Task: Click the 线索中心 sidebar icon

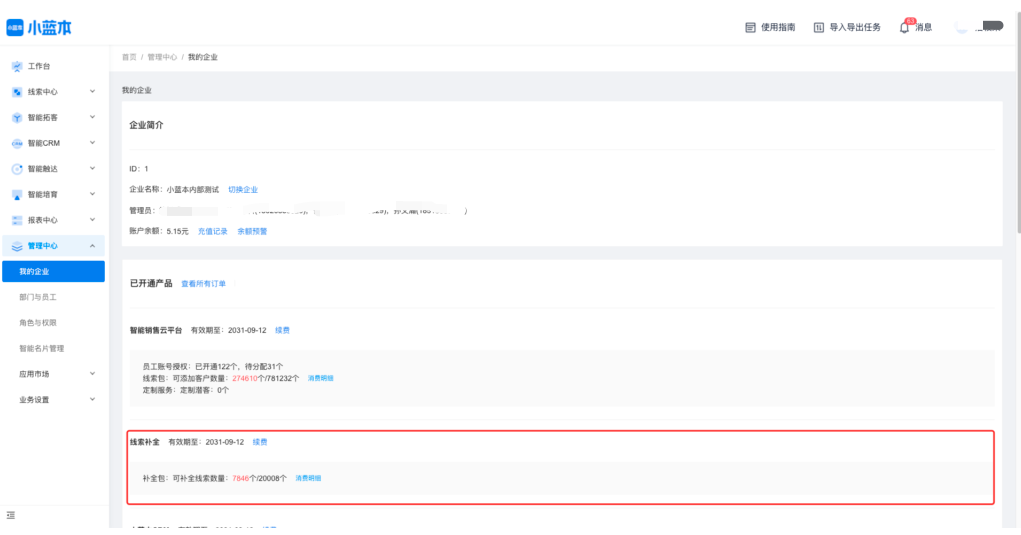Action: tap(17, 92)
